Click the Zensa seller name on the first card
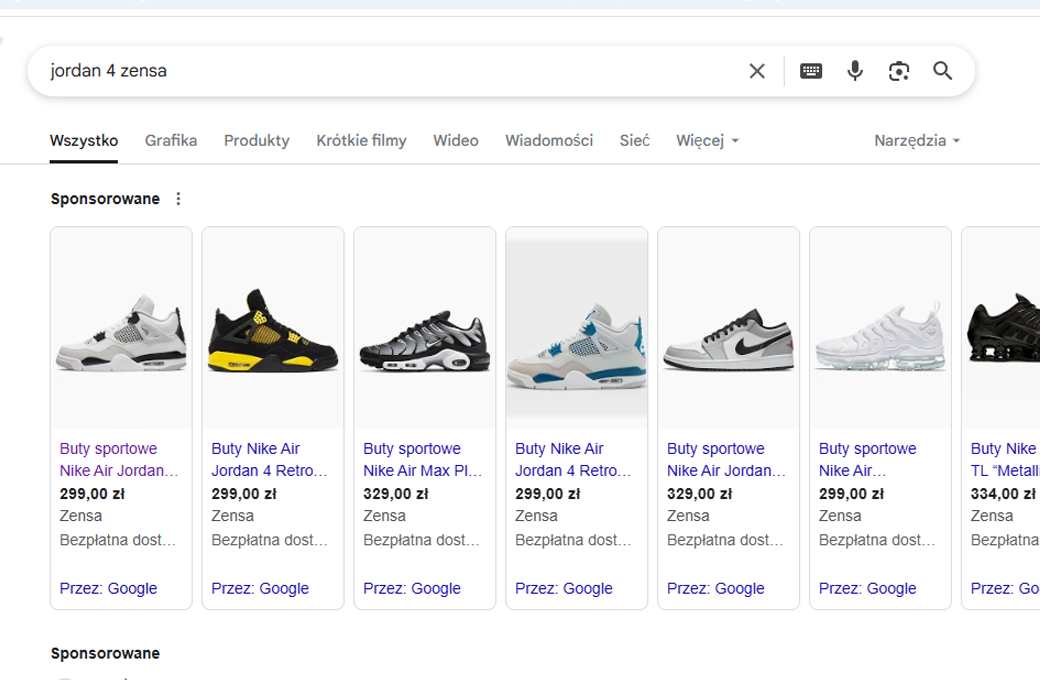The width and height of the screenshot is (1040, 680). tap(81, 516)
